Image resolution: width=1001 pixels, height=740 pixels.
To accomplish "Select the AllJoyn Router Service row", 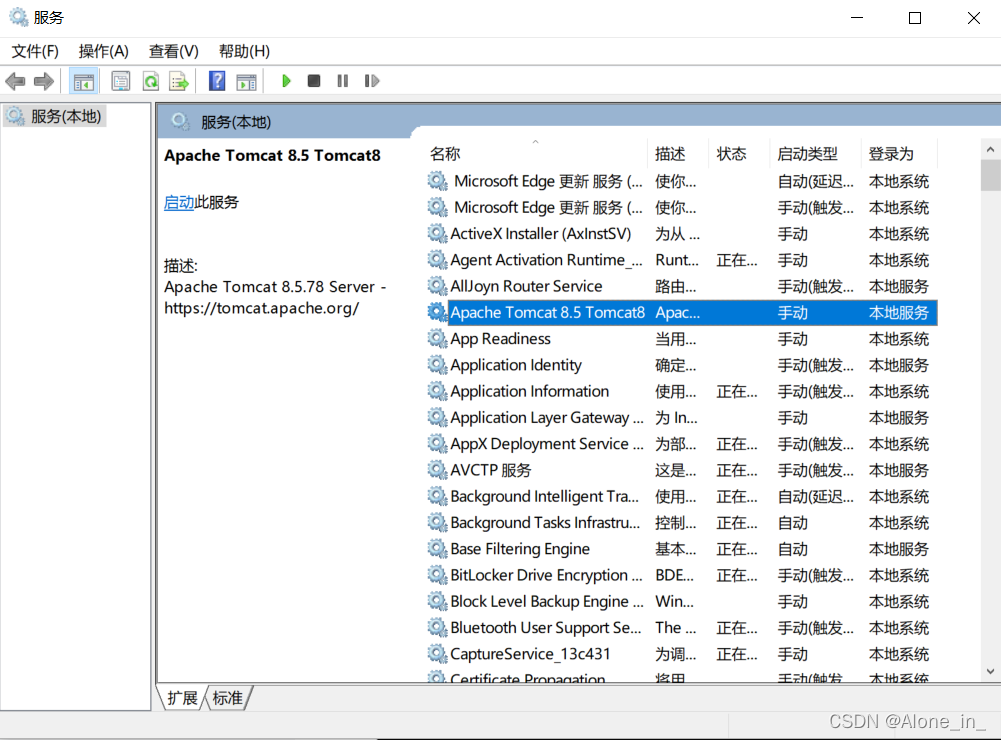I will tap(682, 286).
